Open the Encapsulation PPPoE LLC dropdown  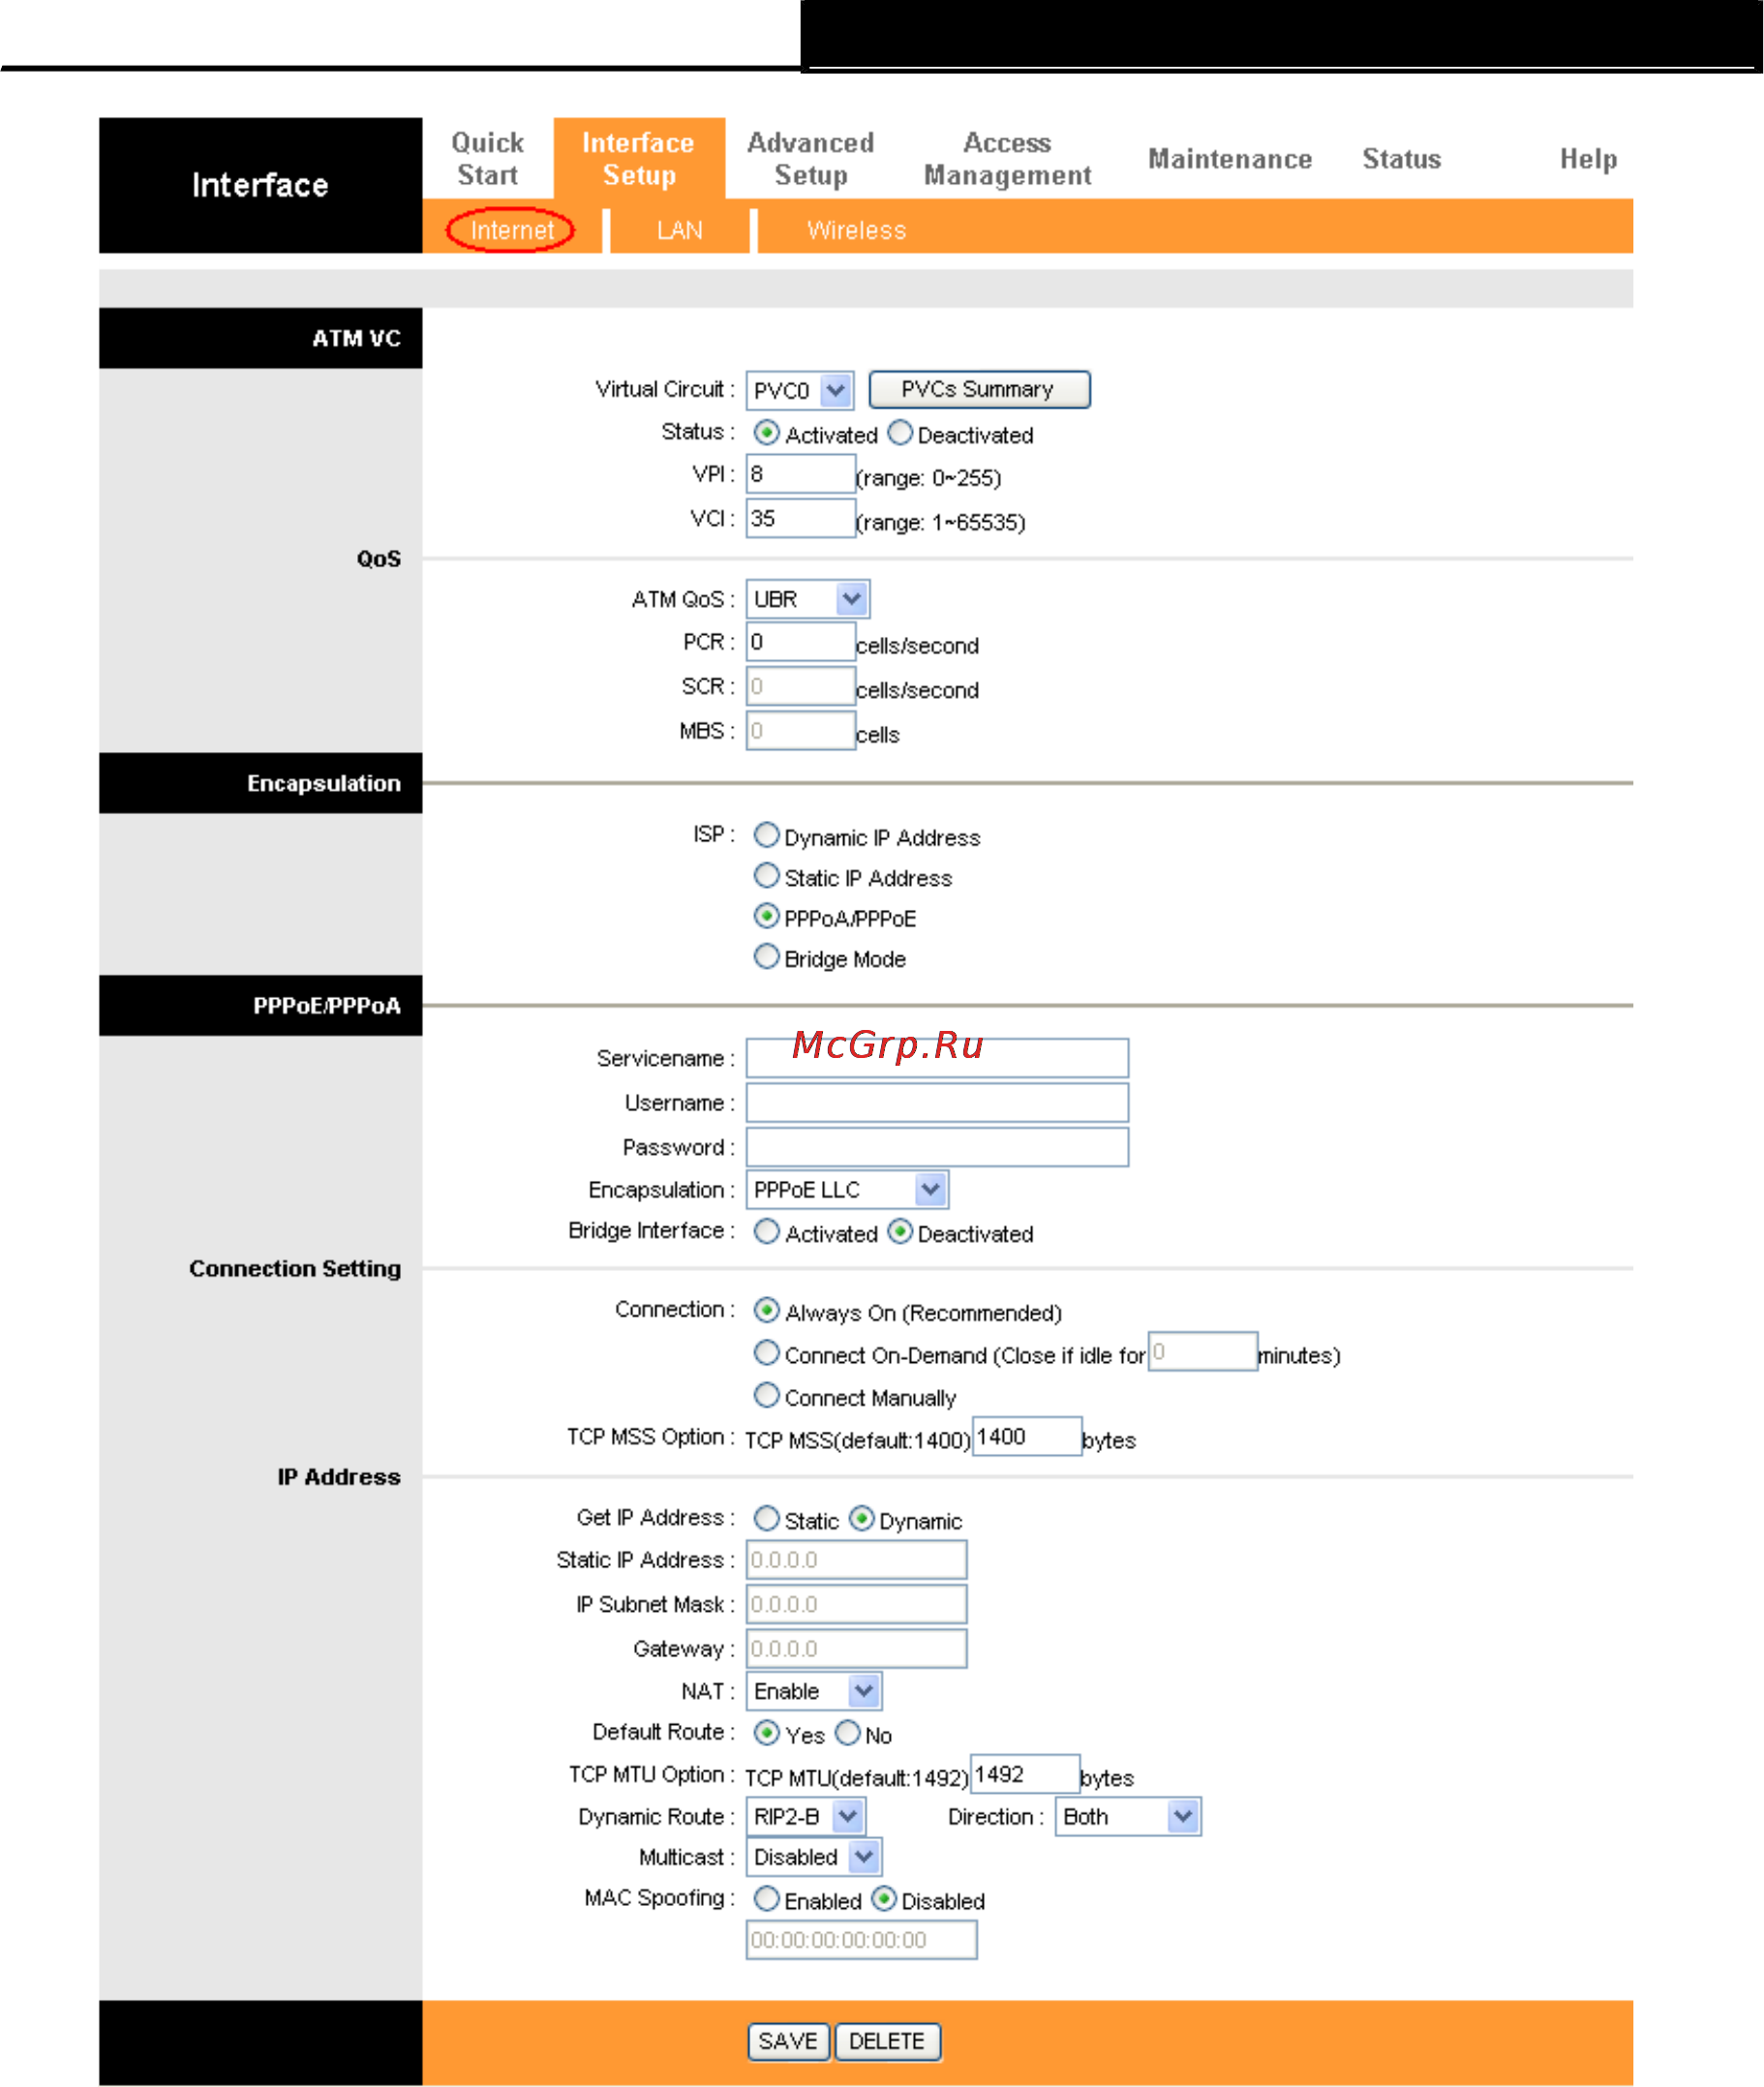click(847, 1189)
